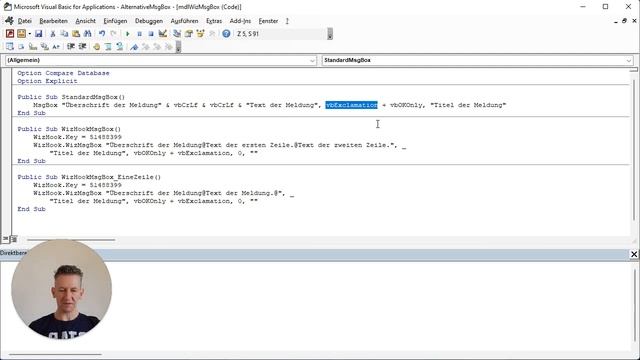Click the Direktbereich vertical scrollbar

635,304
